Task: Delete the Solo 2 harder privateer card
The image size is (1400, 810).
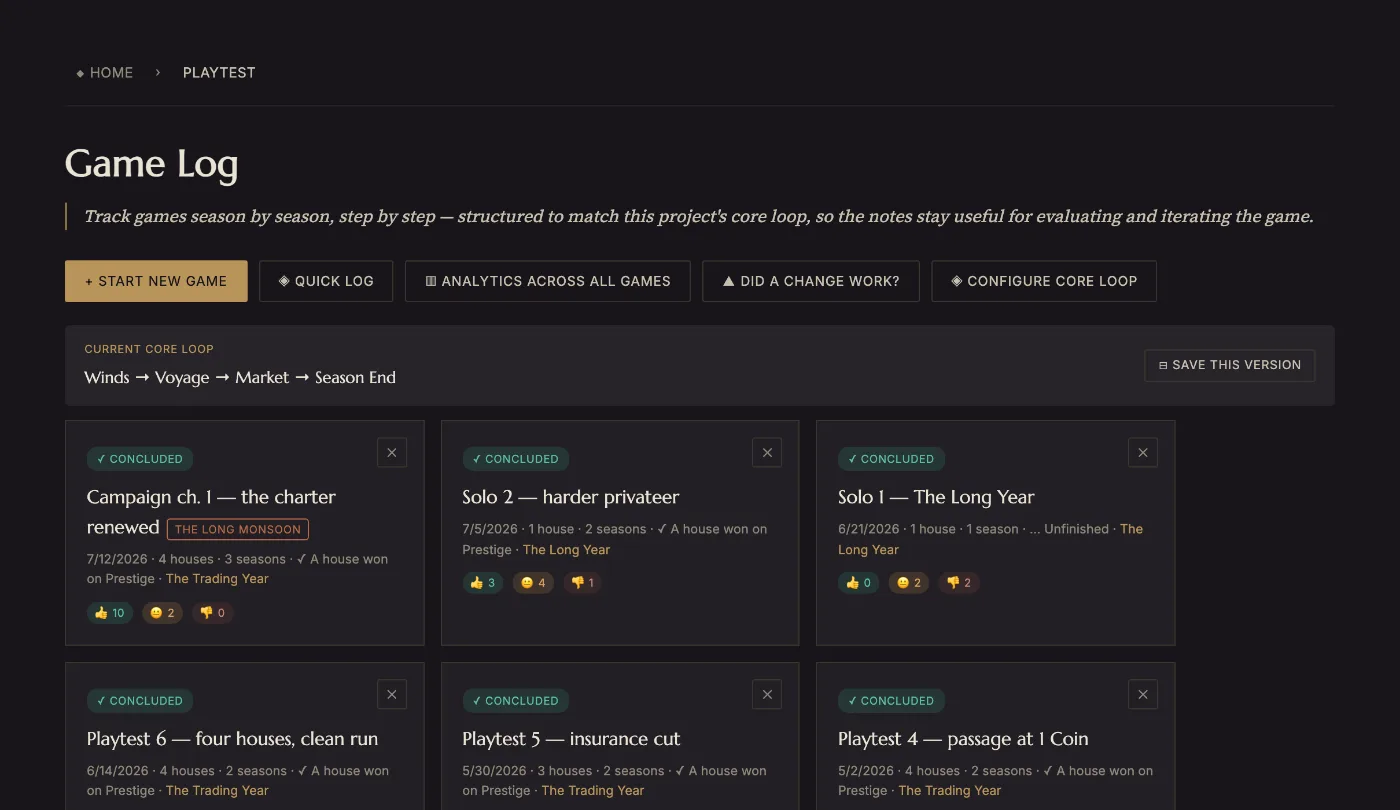Action: pyautogui.click(x=767, y=453)
